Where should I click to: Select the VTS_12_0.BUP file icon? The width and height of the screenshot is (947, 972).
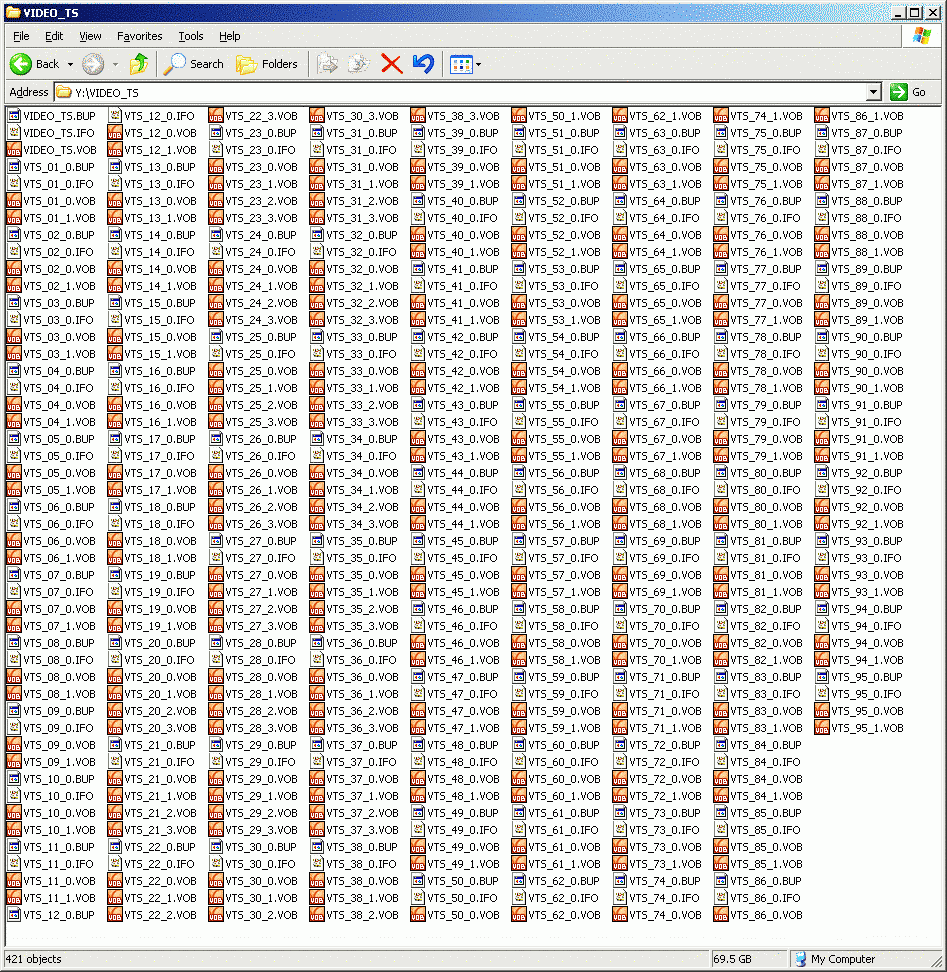coord(14,915)
